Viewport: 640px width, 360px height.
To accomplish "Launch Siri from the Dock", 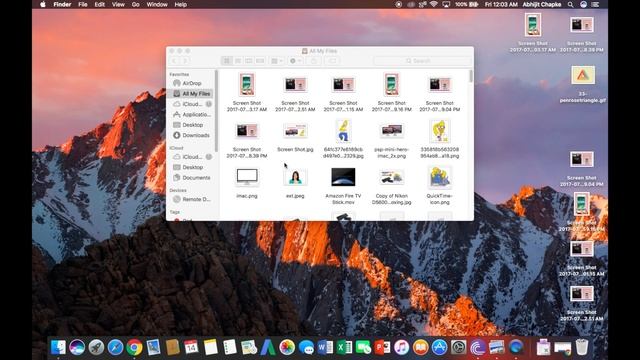I will coord(77,347).
